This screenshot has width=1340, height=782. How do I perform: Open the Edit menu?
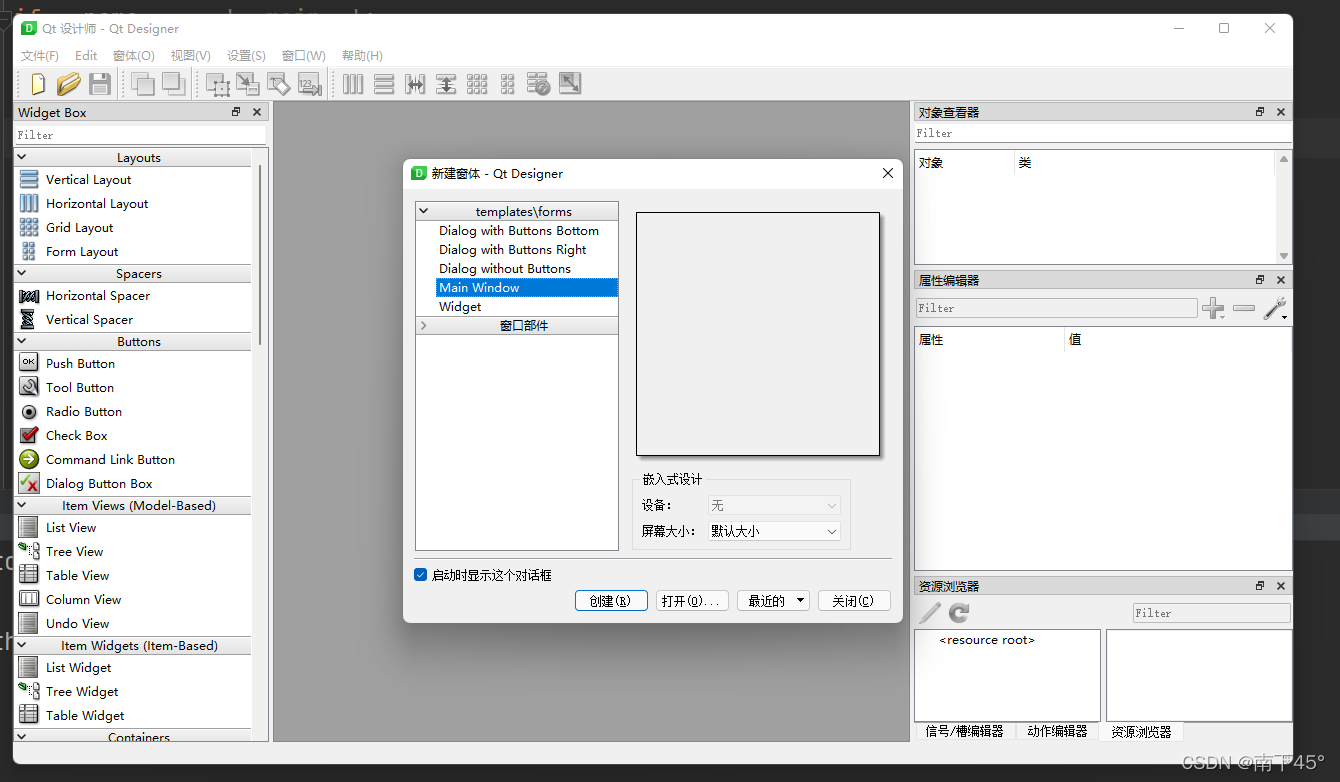pyautogui.click(x=86, y=56)
